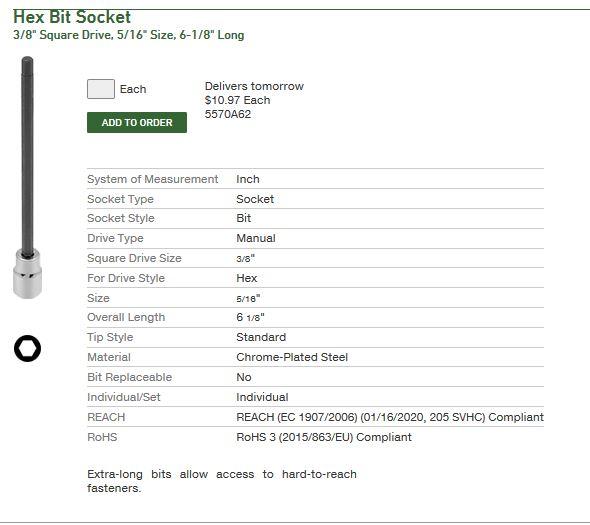The width and height of the screenshot is (590, 525).
Task: Click the Chrome-Plated Steel material value
Action: (x=292, y=357)
